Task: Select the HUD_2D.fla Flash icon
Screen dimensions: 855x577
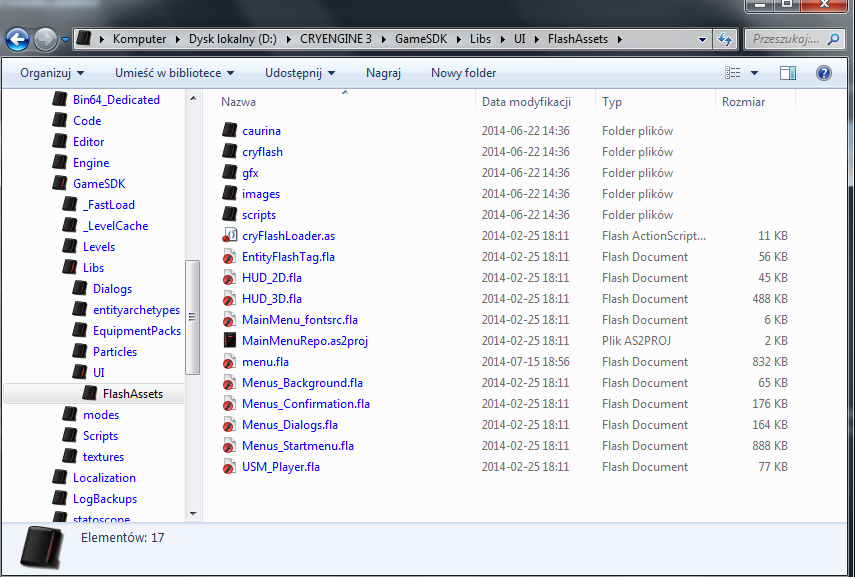Action: (x=230, y=278)
